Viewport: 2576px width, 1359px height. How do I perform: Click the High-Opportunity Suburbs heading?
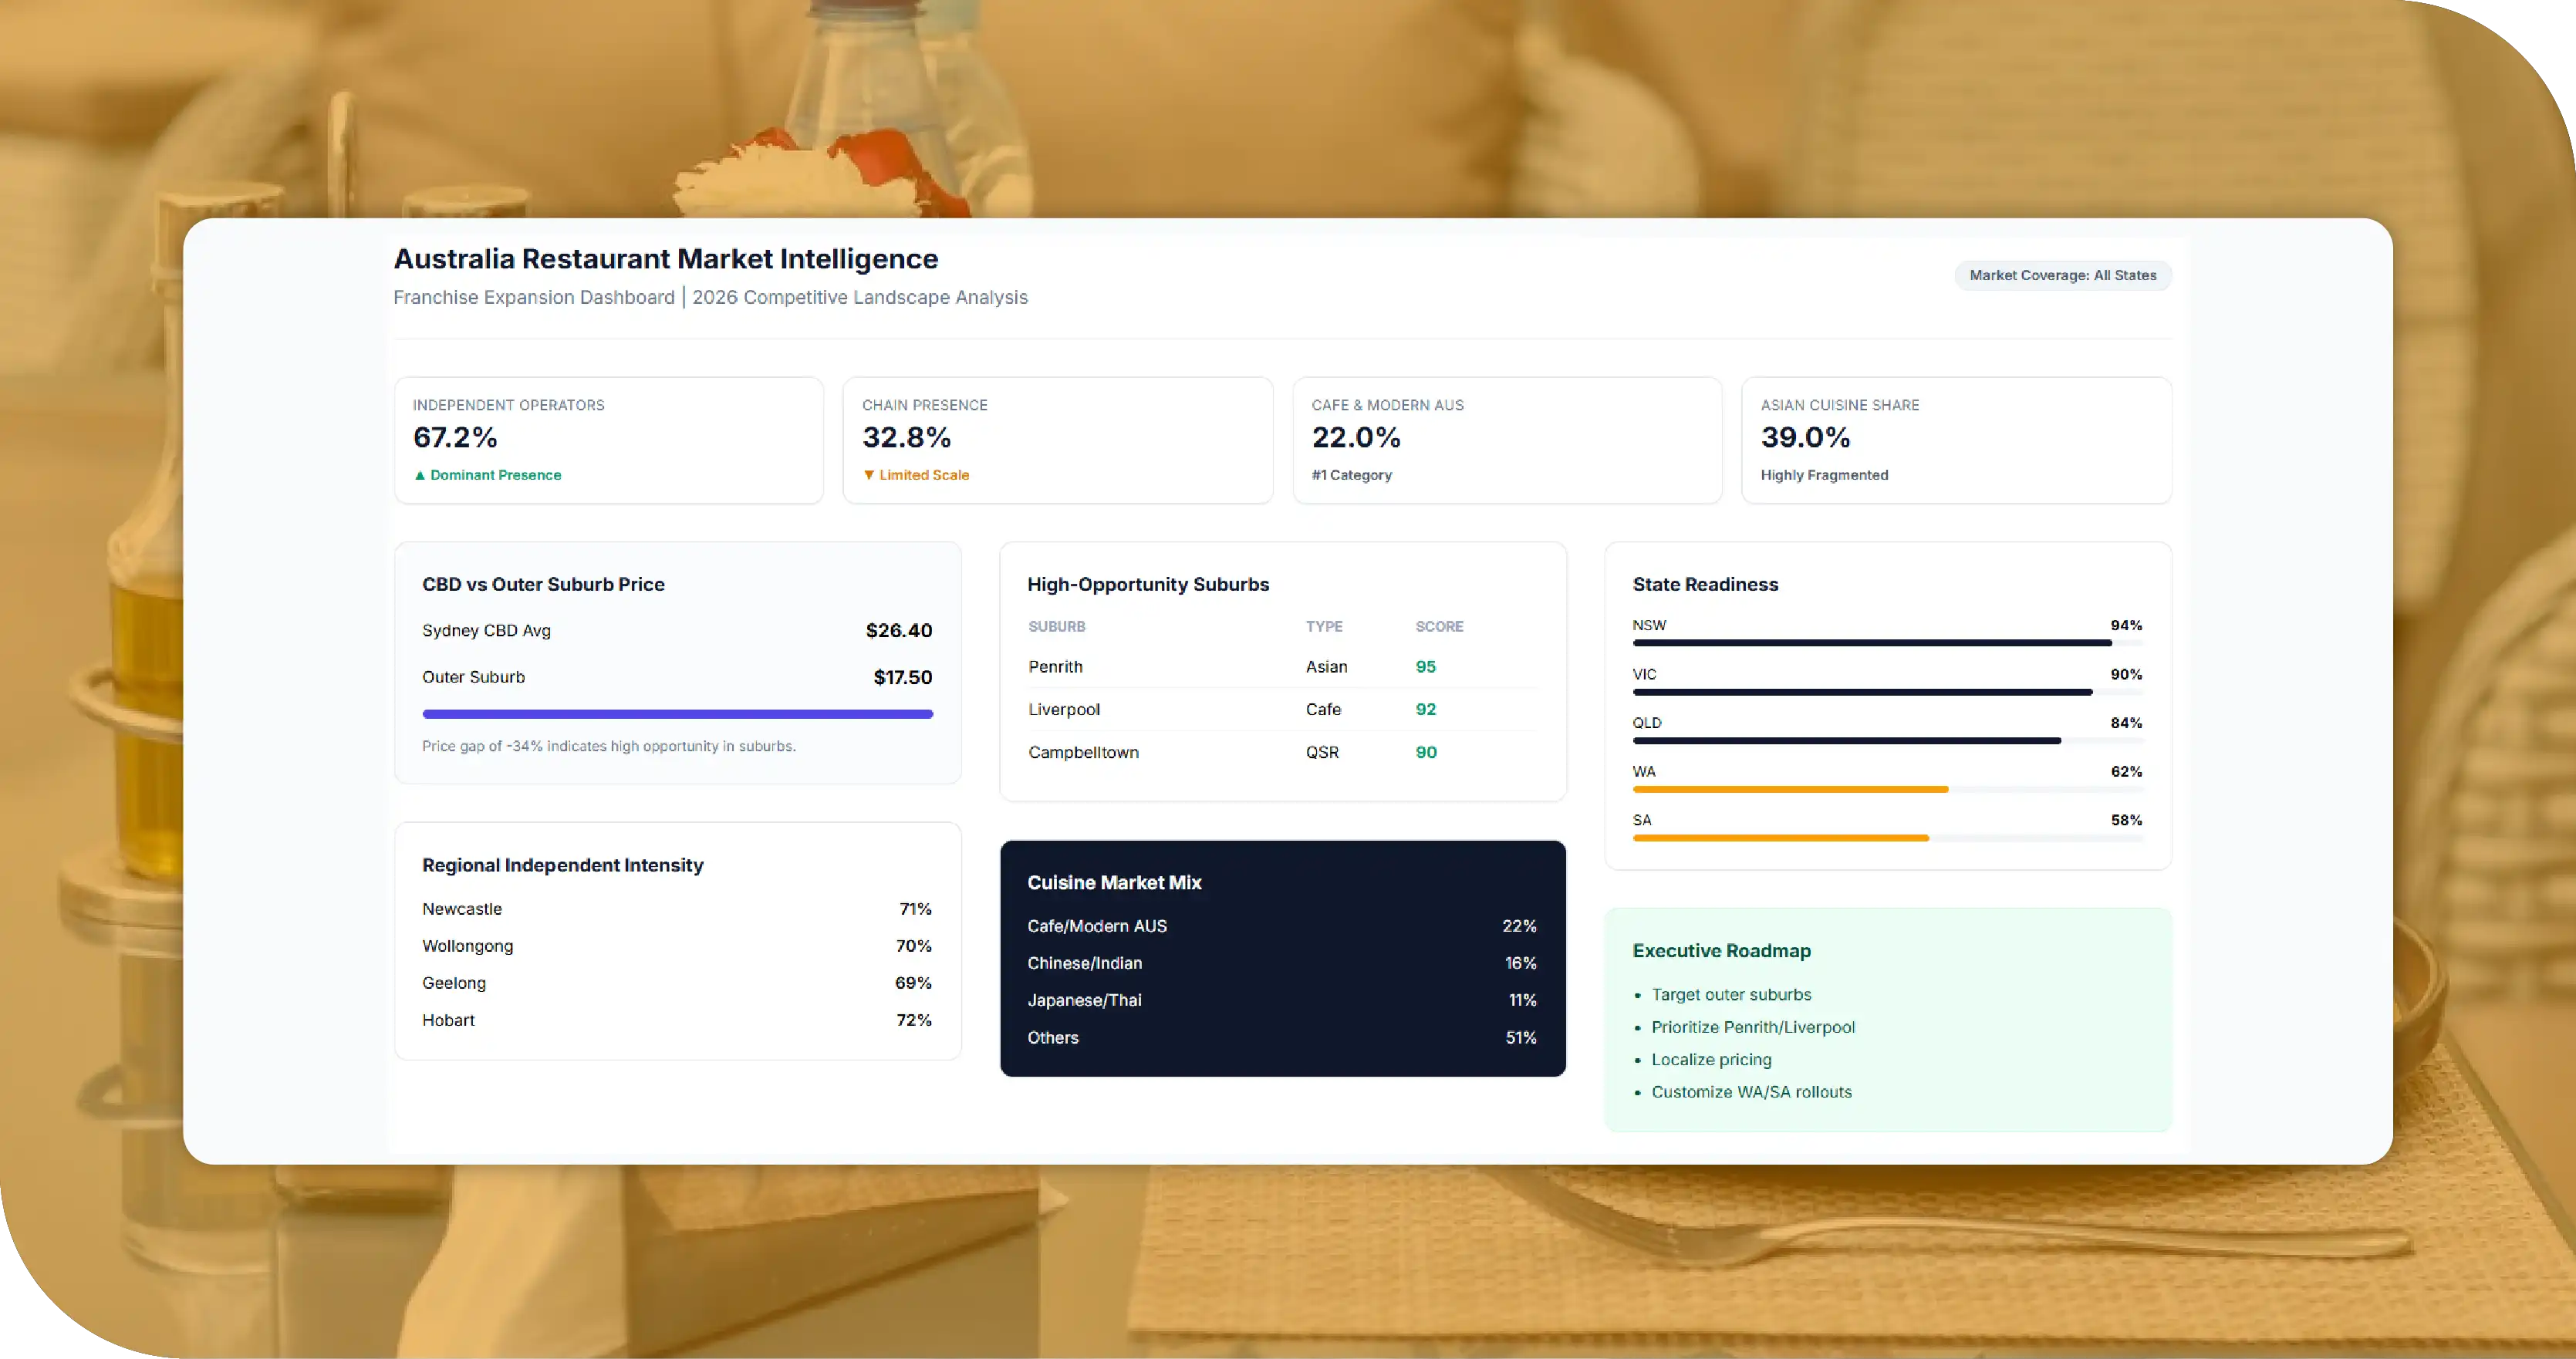(1148, 585)
